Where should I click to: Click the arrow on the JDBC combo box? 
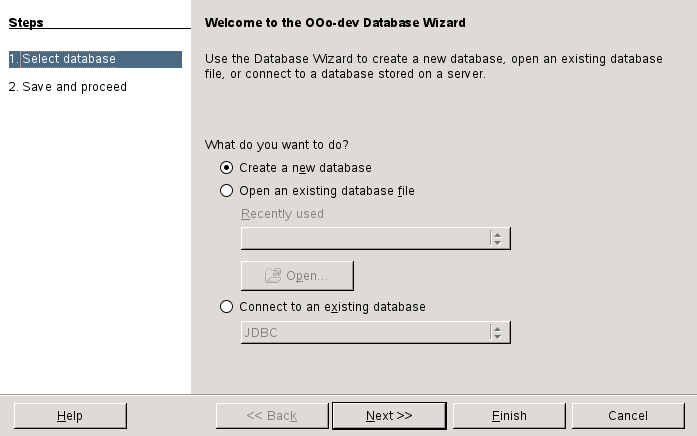[x=497, y=332]
